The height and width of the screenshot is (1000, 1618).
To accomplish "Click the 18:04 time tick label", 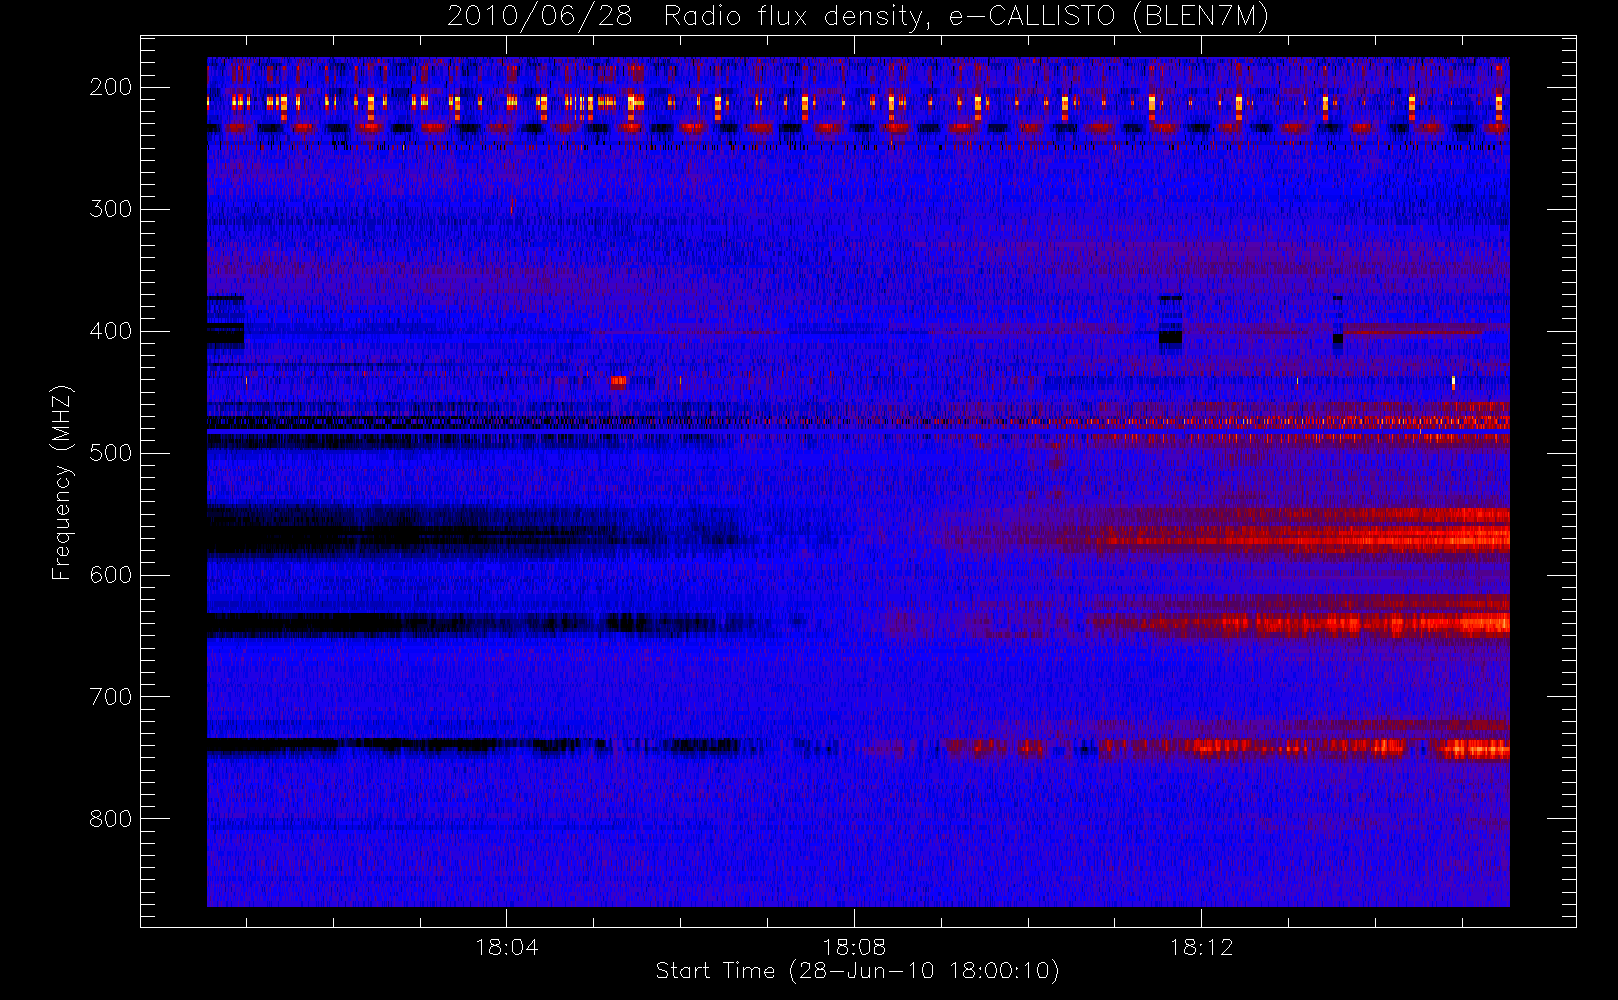I will click(506, 947).
